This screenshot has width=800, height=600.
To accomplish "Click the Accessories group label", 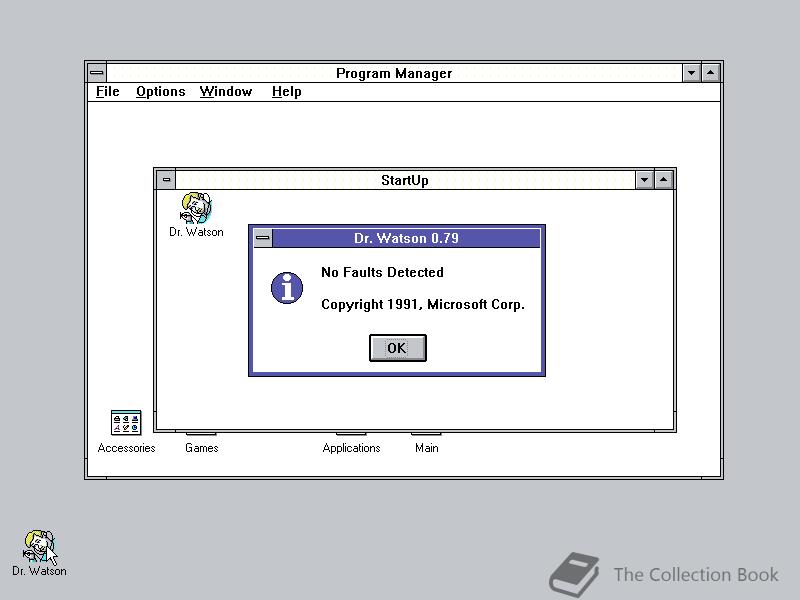I will point(126,448).
